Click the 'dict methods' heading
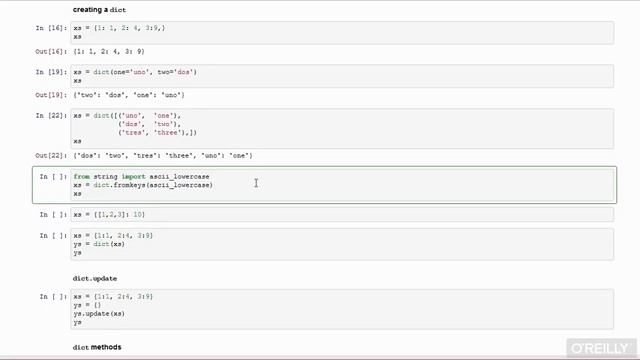Viewport: 640px width, 360px height. point(97,347)
